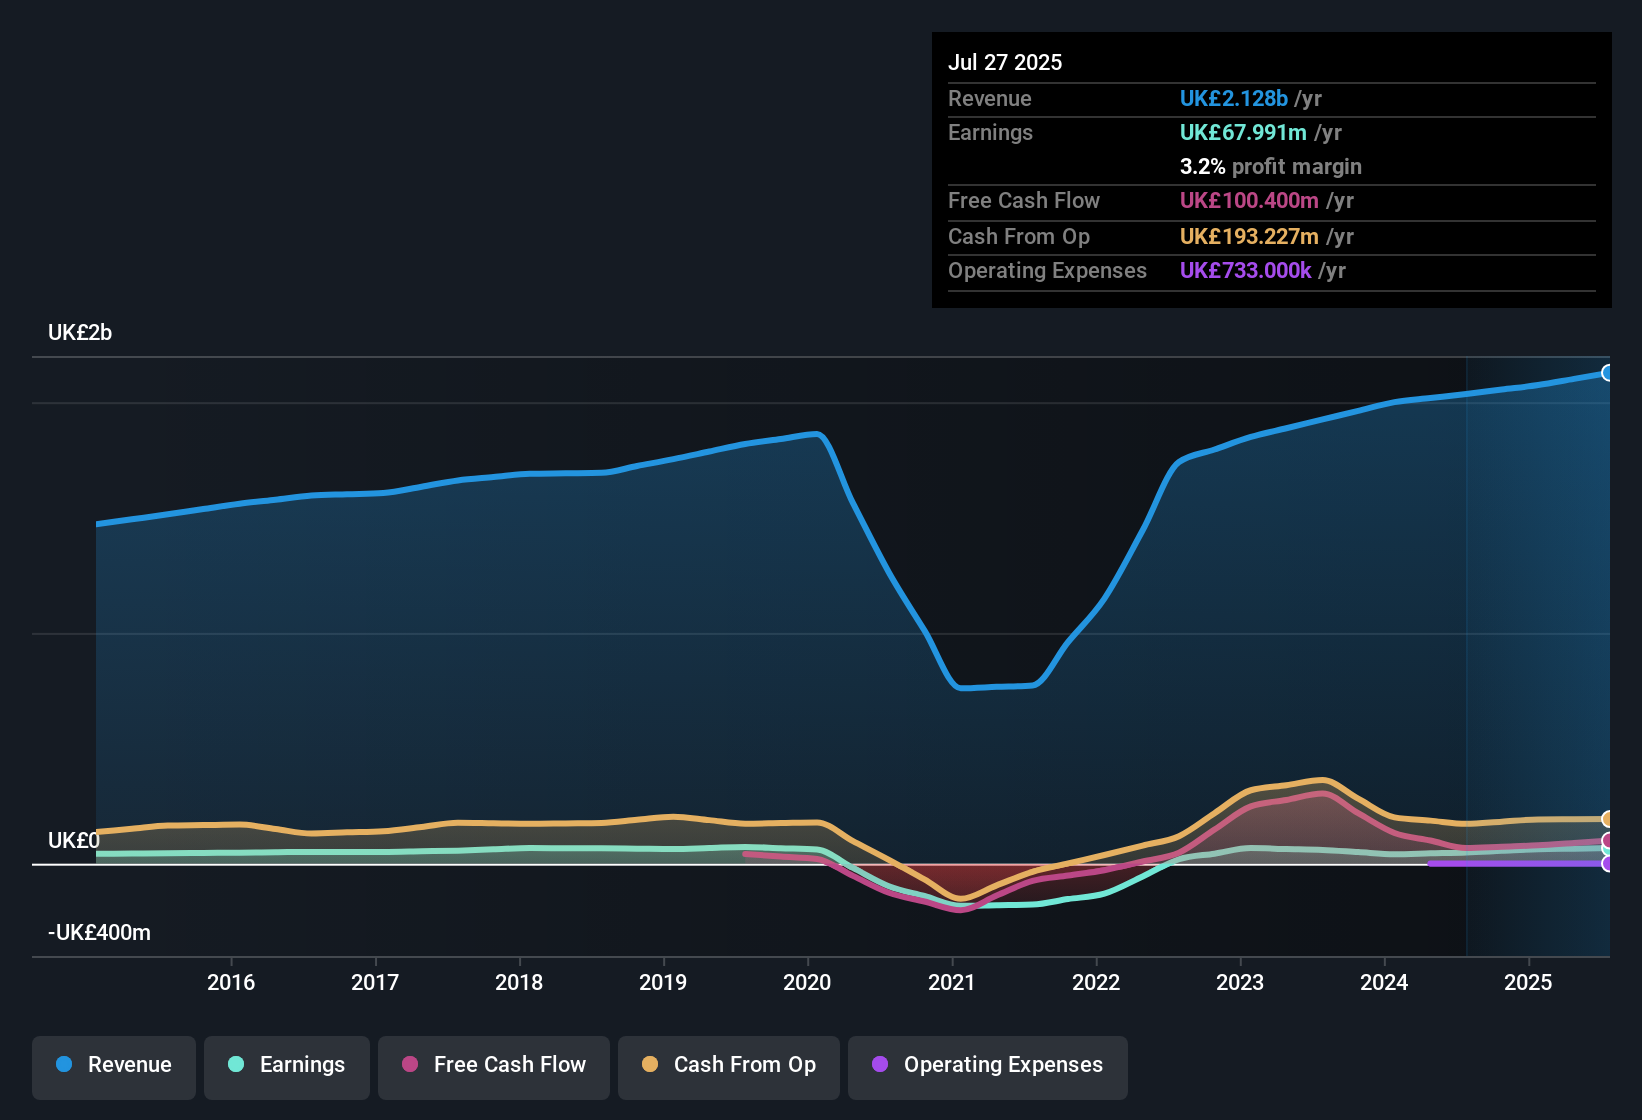
Task: Click the purple Operating Expenses legend dot
Action: tap(879, 1065)
